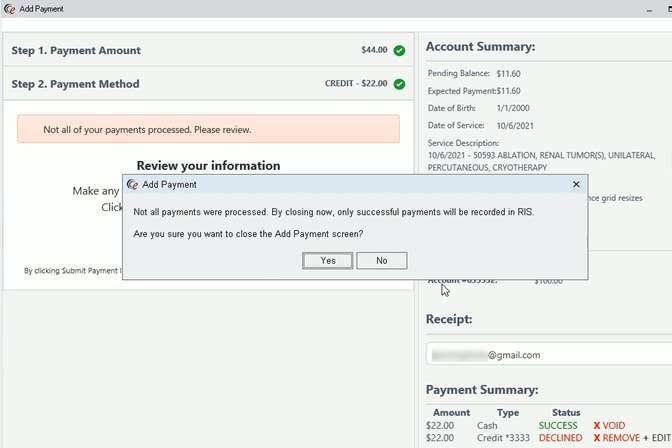Remove the declined credit *3333 payment

tap(619, 438)
